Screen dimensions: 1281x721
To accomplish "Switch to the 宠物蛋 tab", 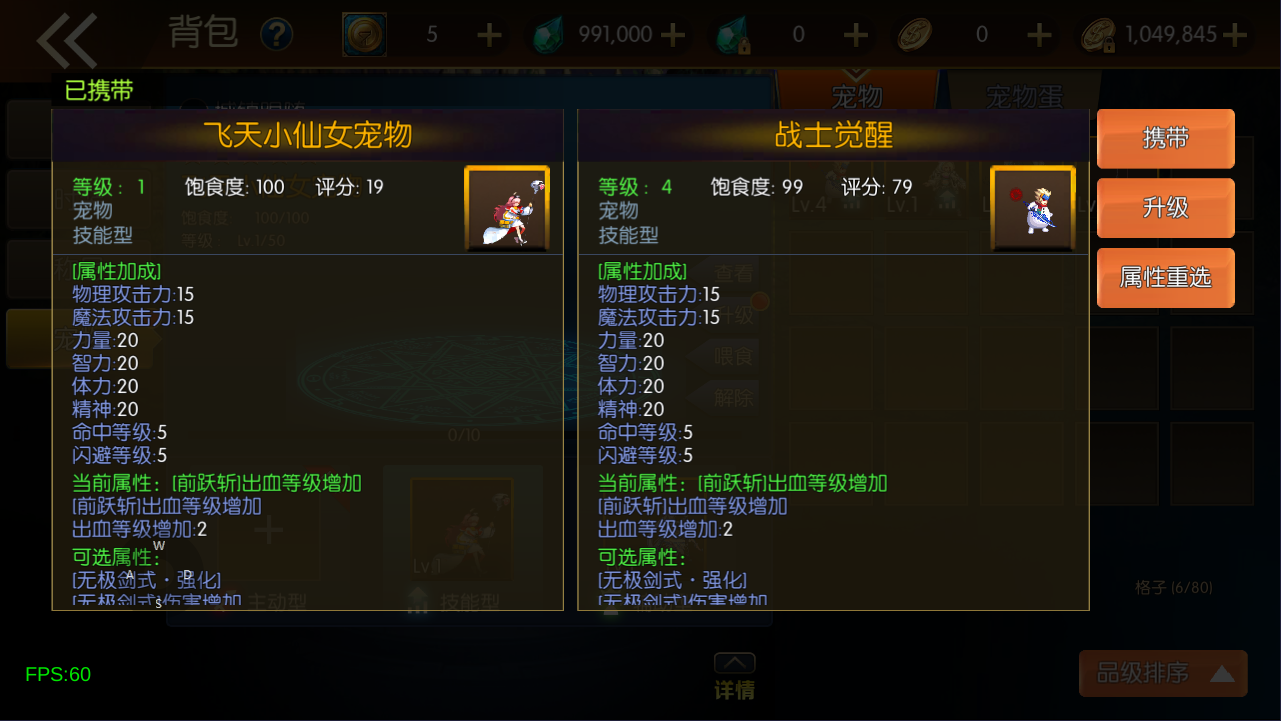I will (x=1024, y=97).
